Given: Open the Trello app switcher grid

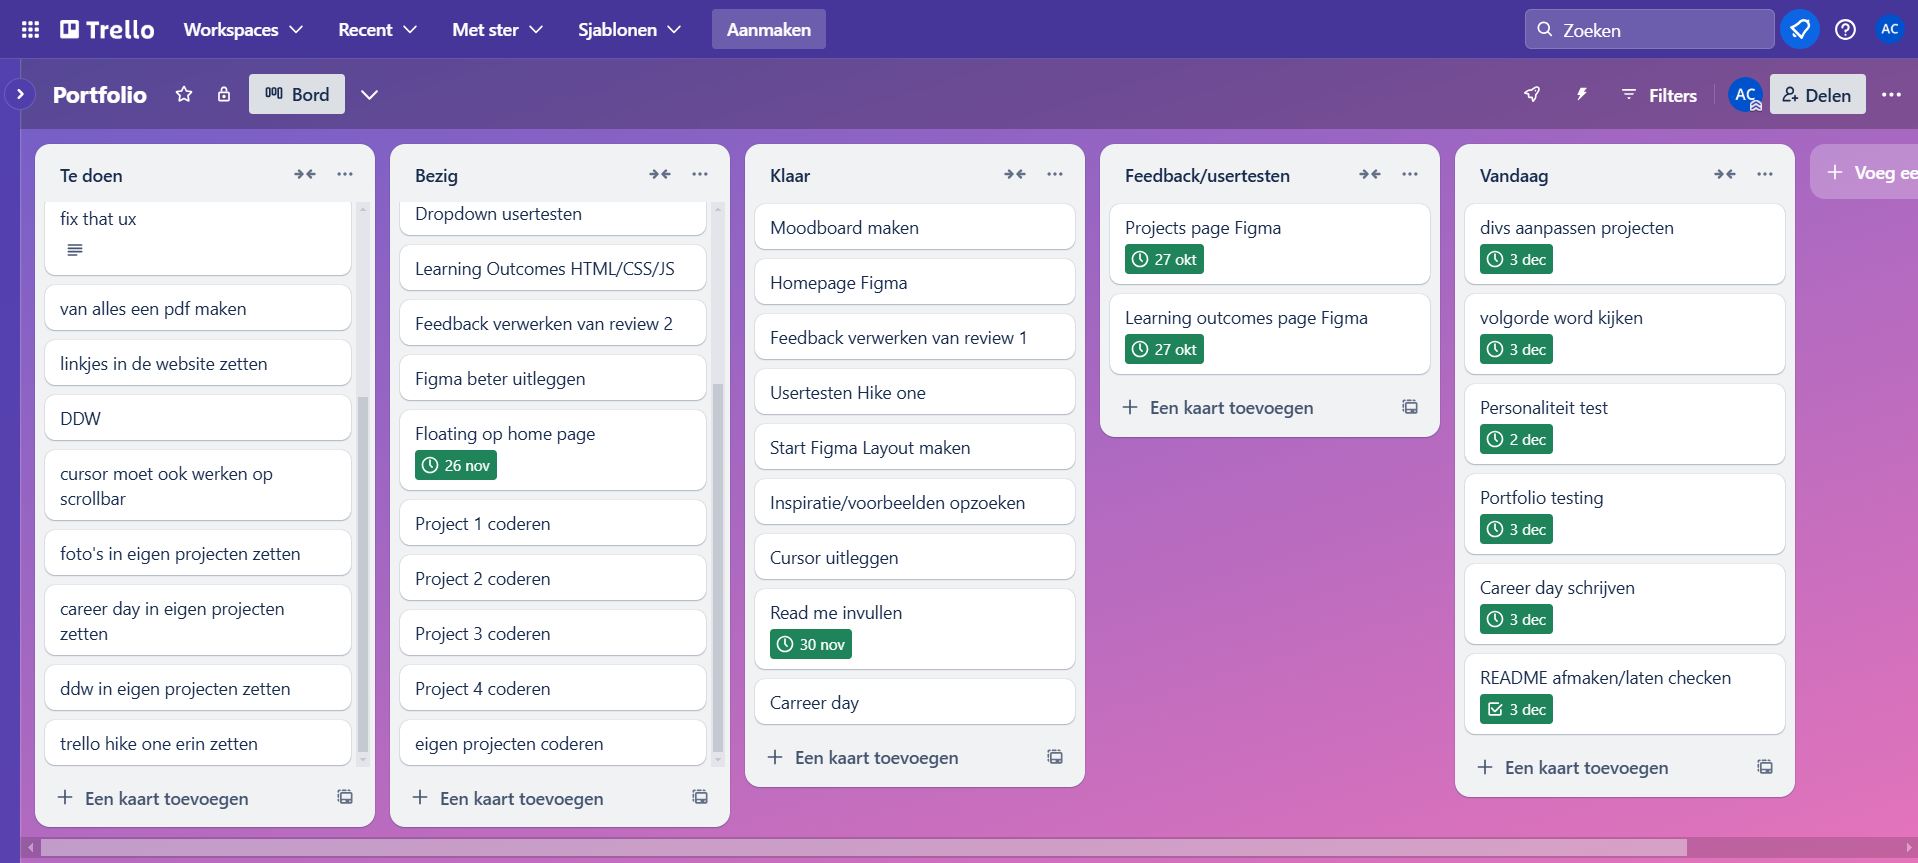Looking at the screenshot, I should coord(30,30).
